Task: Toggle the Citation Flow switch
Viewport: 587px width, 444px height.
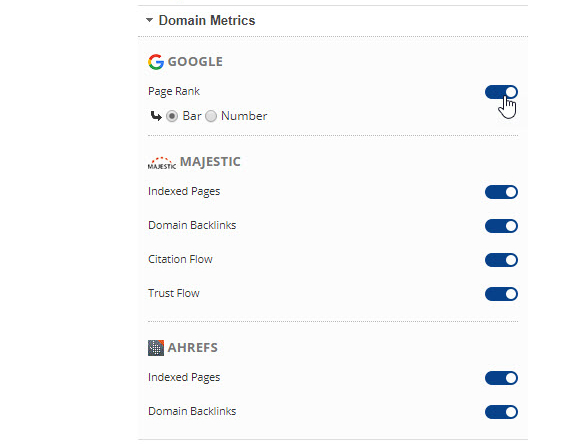Action: click(501, 260)
